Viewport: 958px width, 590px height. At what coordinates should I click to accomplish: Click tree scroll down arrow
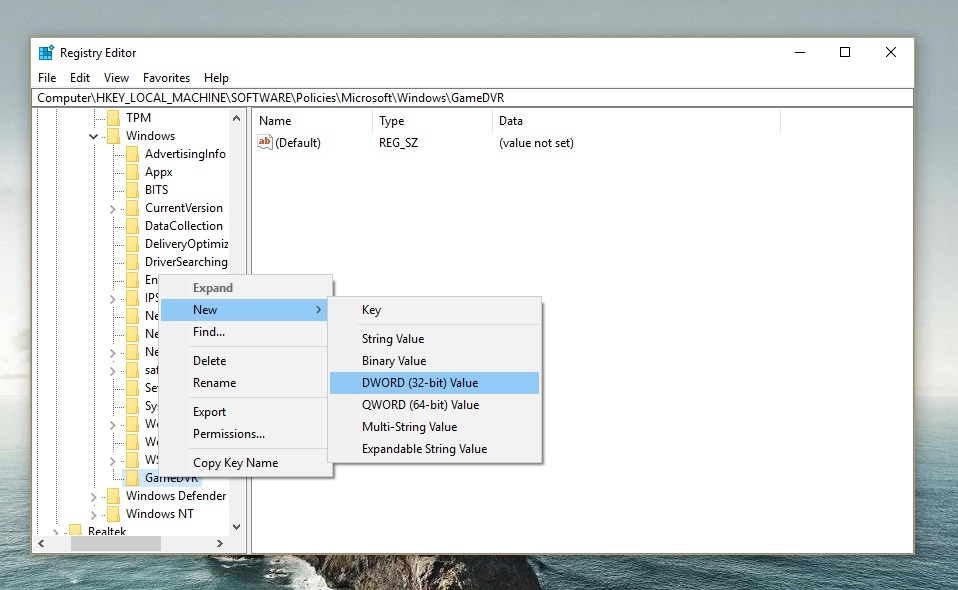(x=236, y=527)
